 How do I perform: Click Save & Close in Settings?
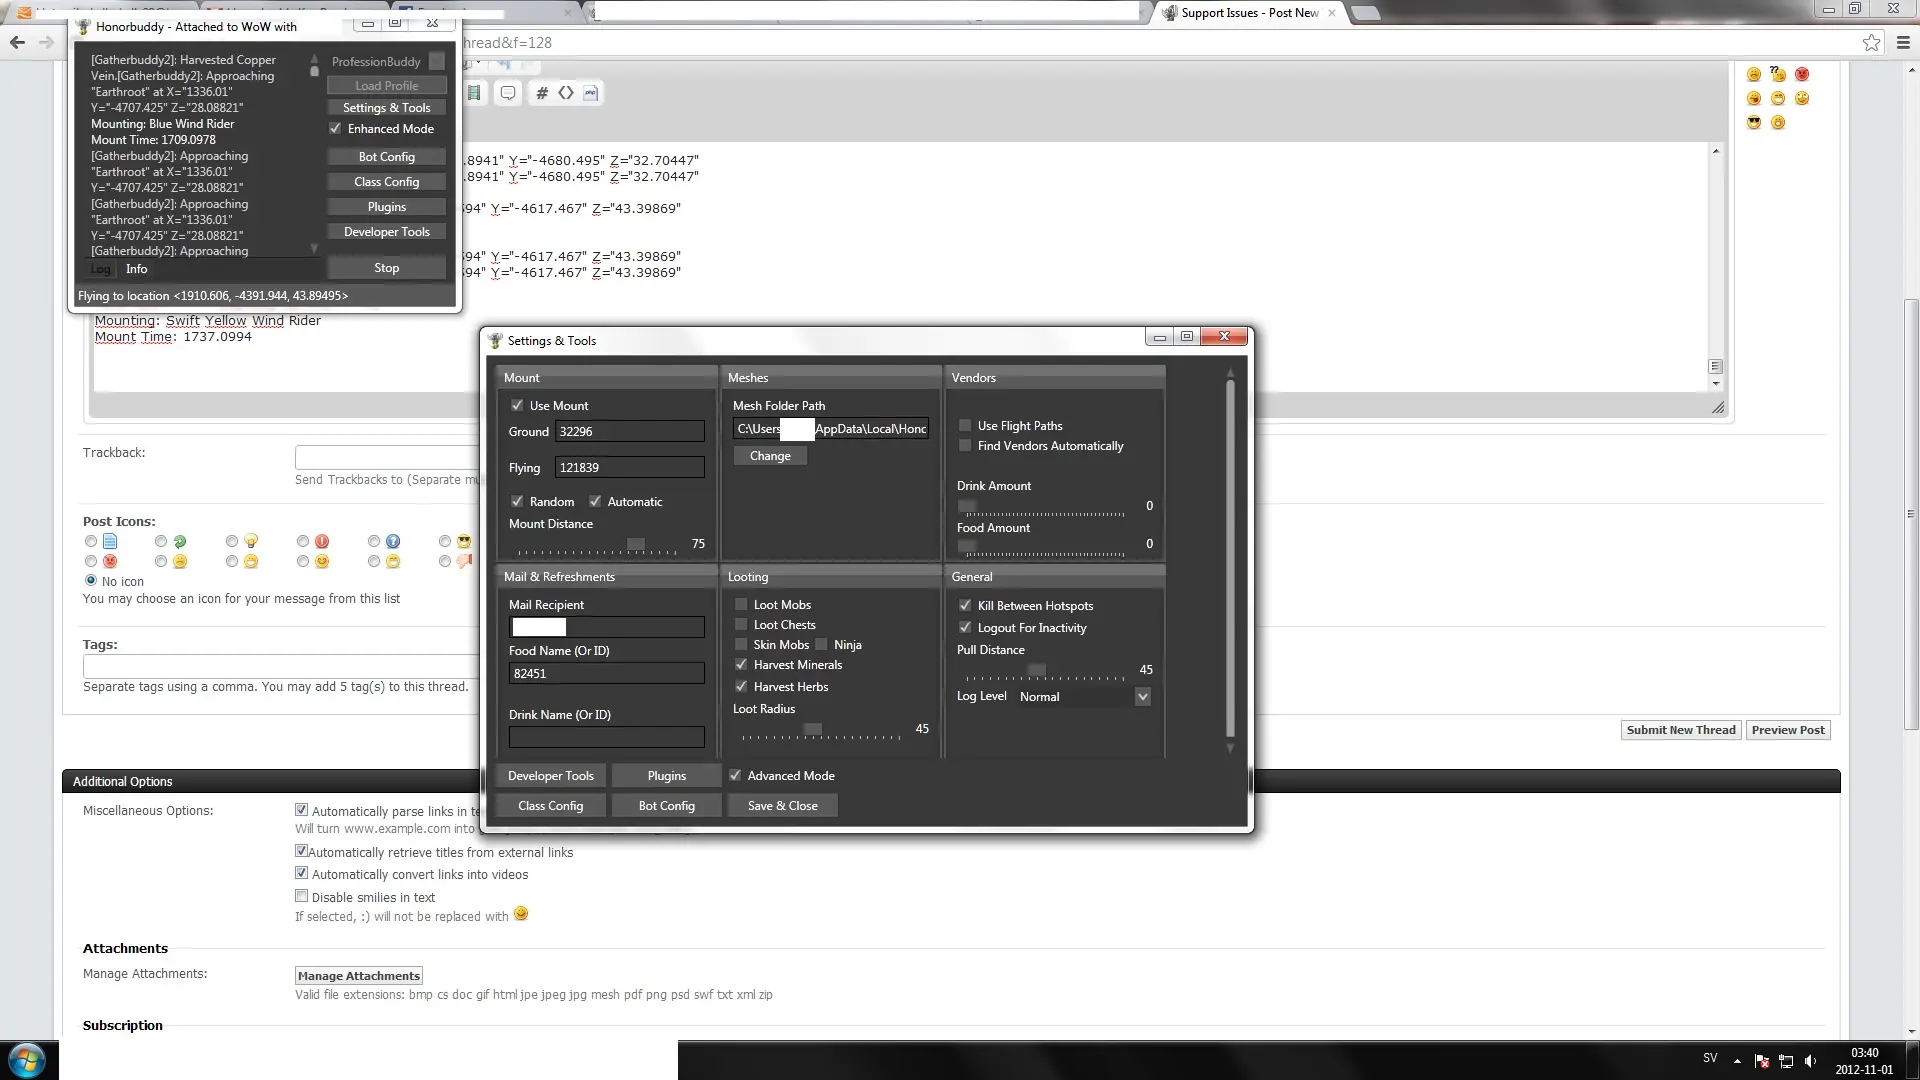coord(783,805)
